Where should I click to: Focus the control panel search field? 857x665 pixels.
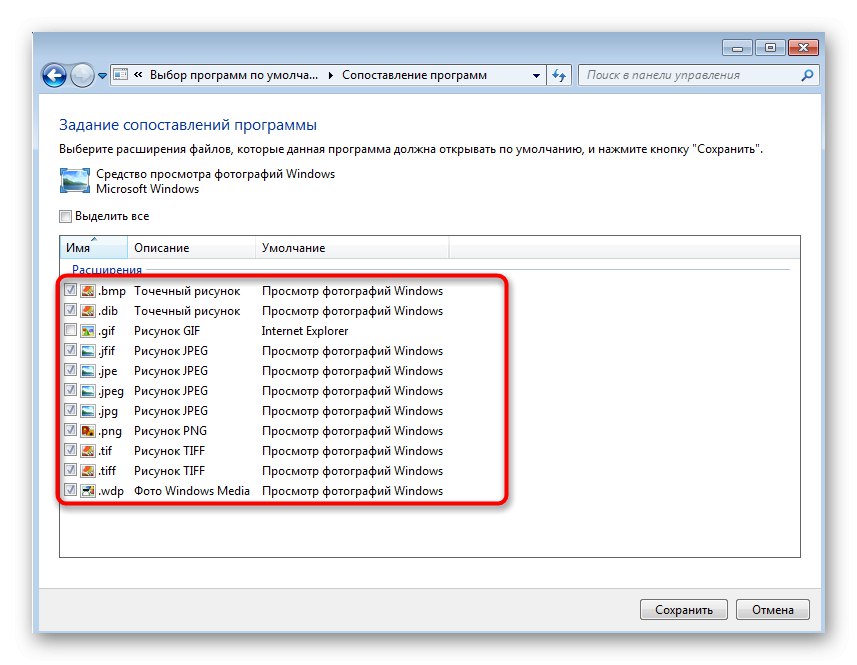pyautogui.click(x=698, y=75)
